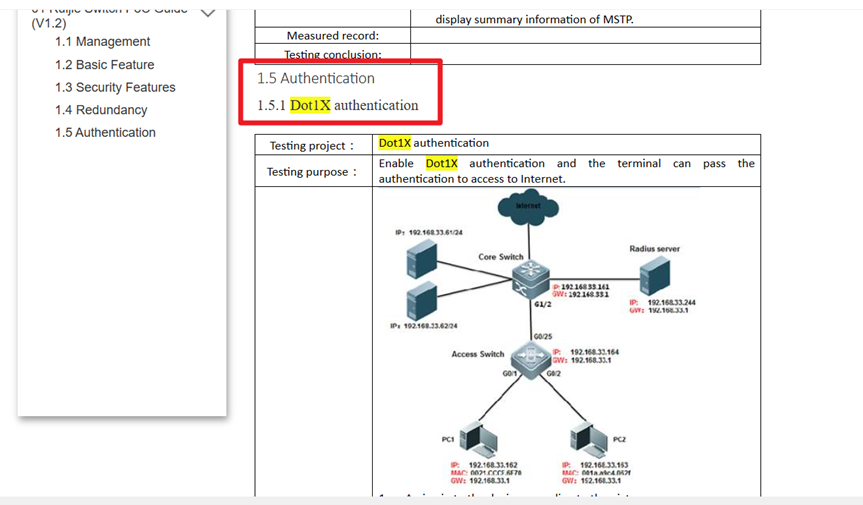
Task: Click the 1.5 Authentication document heading
Action: (x=316, y=79)
